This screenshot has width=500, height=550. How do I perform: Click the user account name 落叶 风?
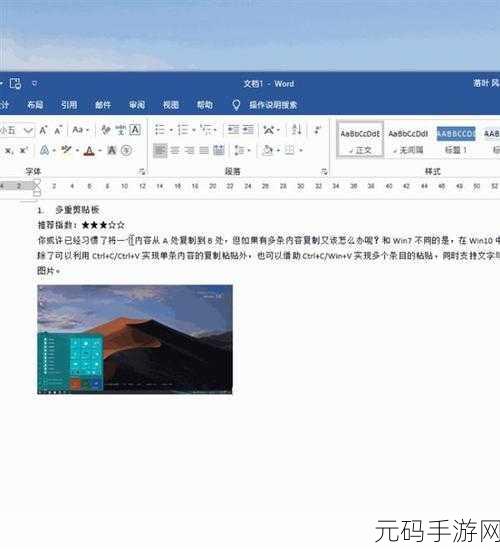point(486,83)
